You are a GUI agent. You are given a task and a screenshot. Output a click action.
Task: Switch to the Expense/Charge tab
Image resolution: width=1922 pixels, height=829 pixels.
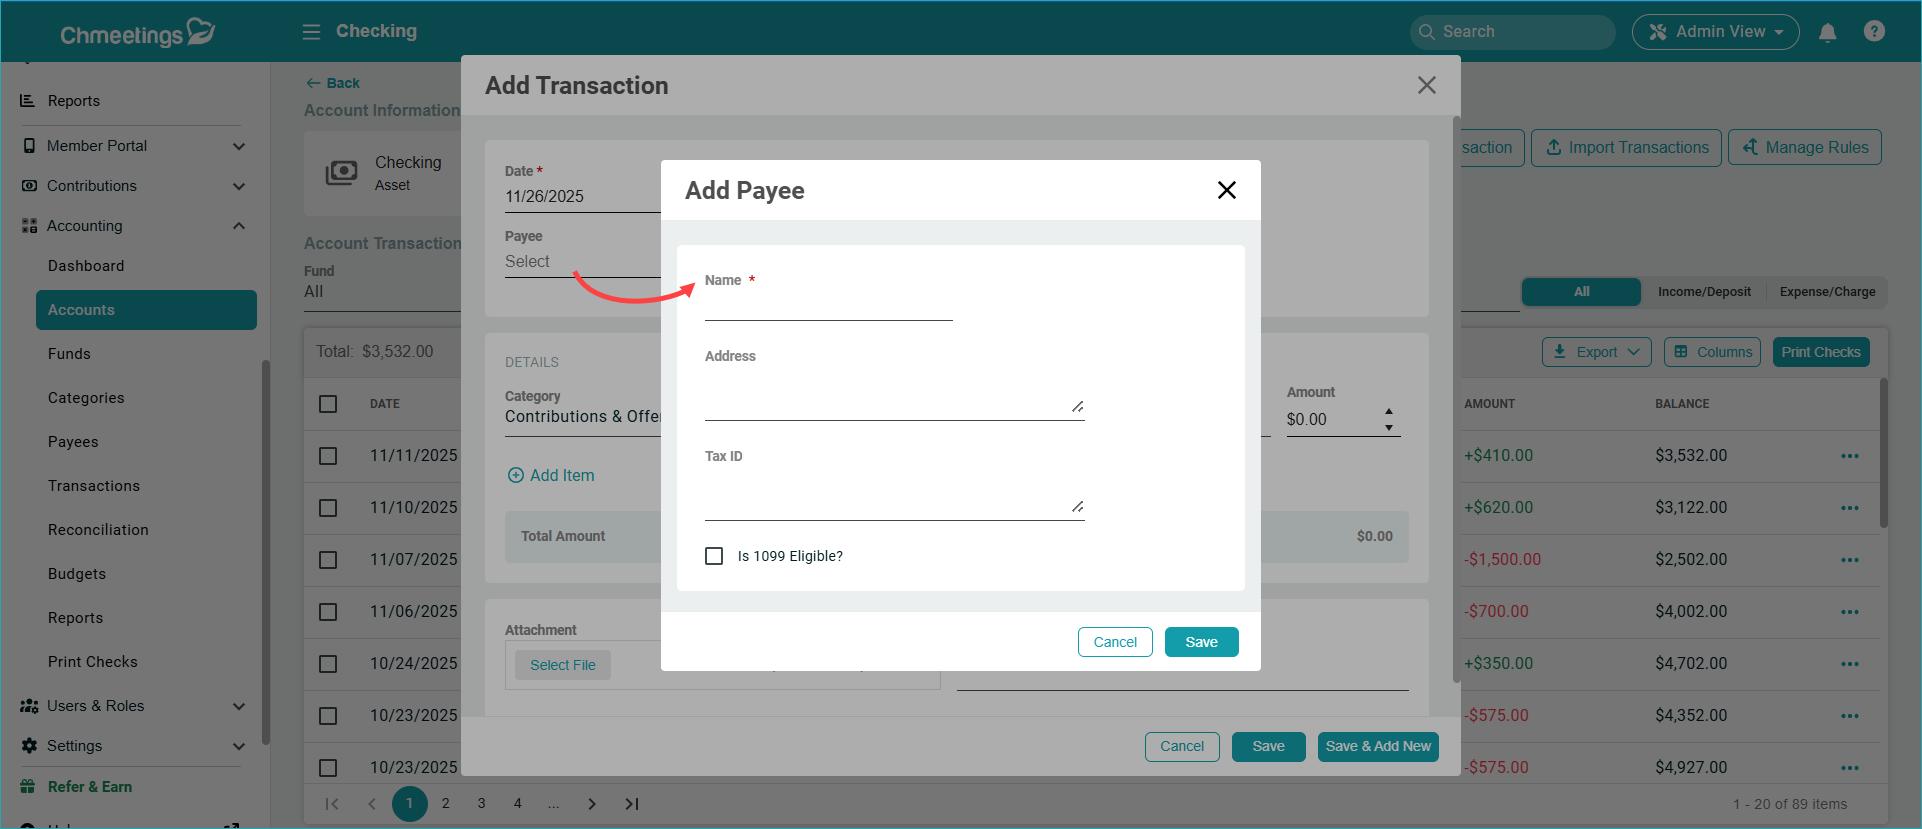(x=1826, y=292)
